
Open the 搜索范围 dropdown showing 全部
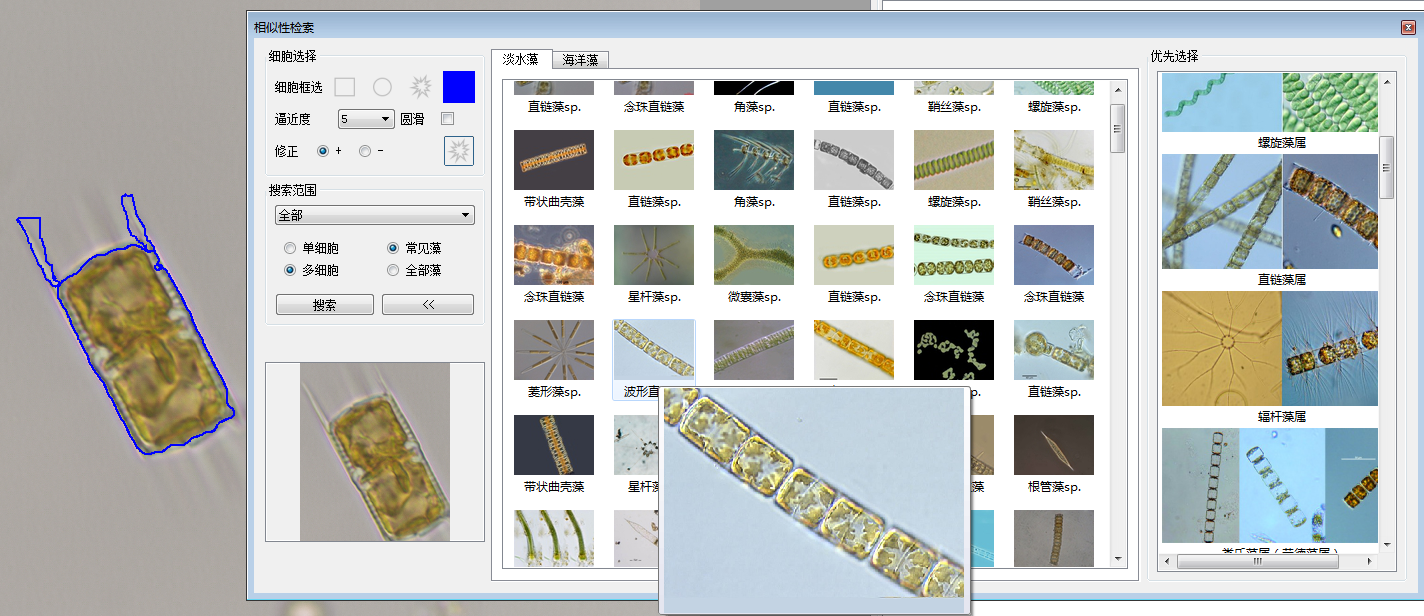pyautogui.click(x=375, y=215)
